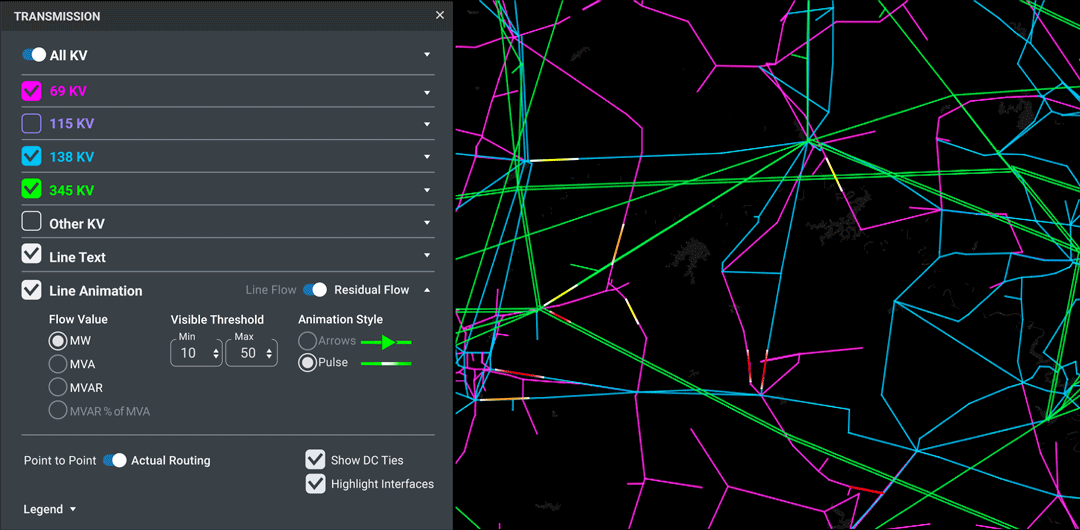Image resolution: width=1080 pixels, height=530 pixels.
Task: Click the Min threshold input field
Action: pyautogui.click(x=188, y=353)
